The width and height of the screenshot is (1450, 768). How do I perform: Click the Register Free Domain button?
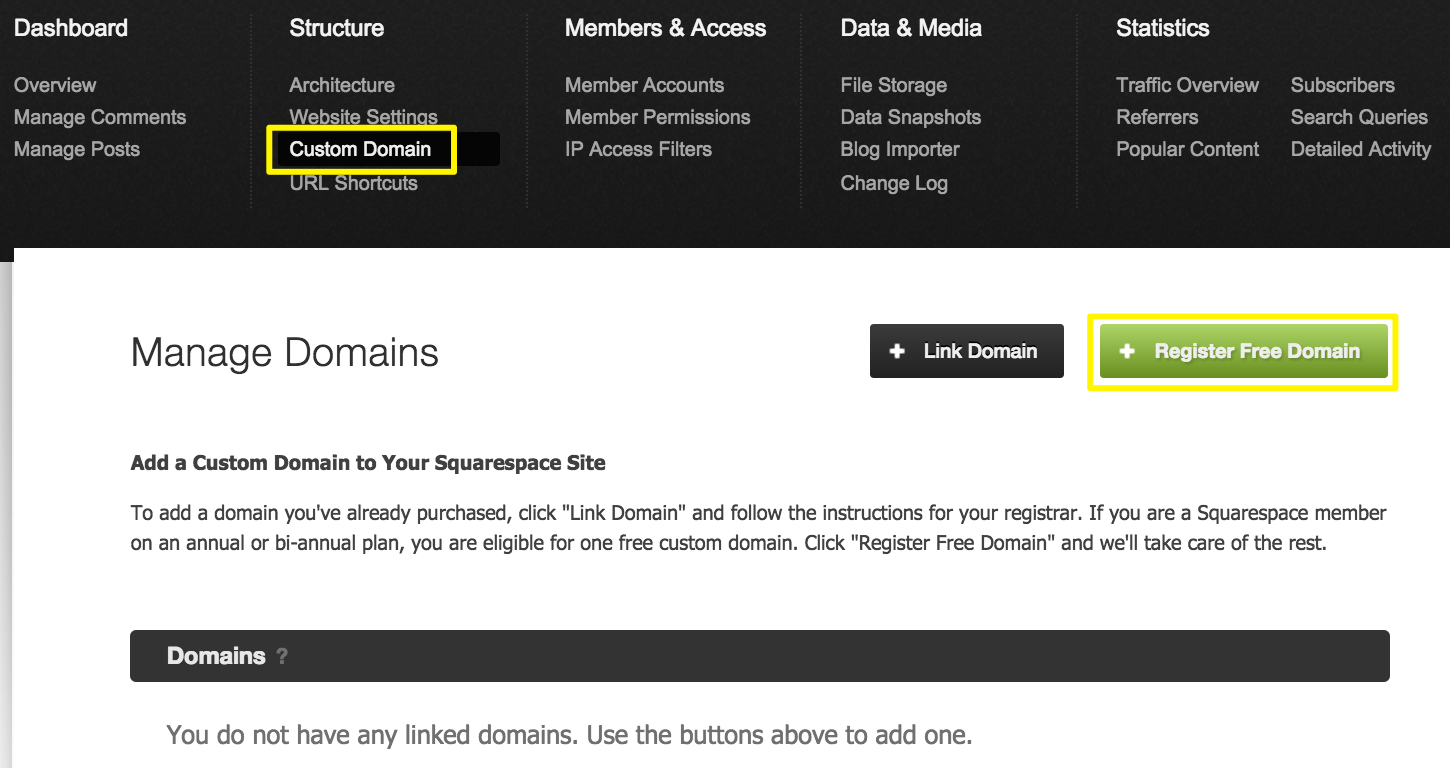pos(1243,351)
